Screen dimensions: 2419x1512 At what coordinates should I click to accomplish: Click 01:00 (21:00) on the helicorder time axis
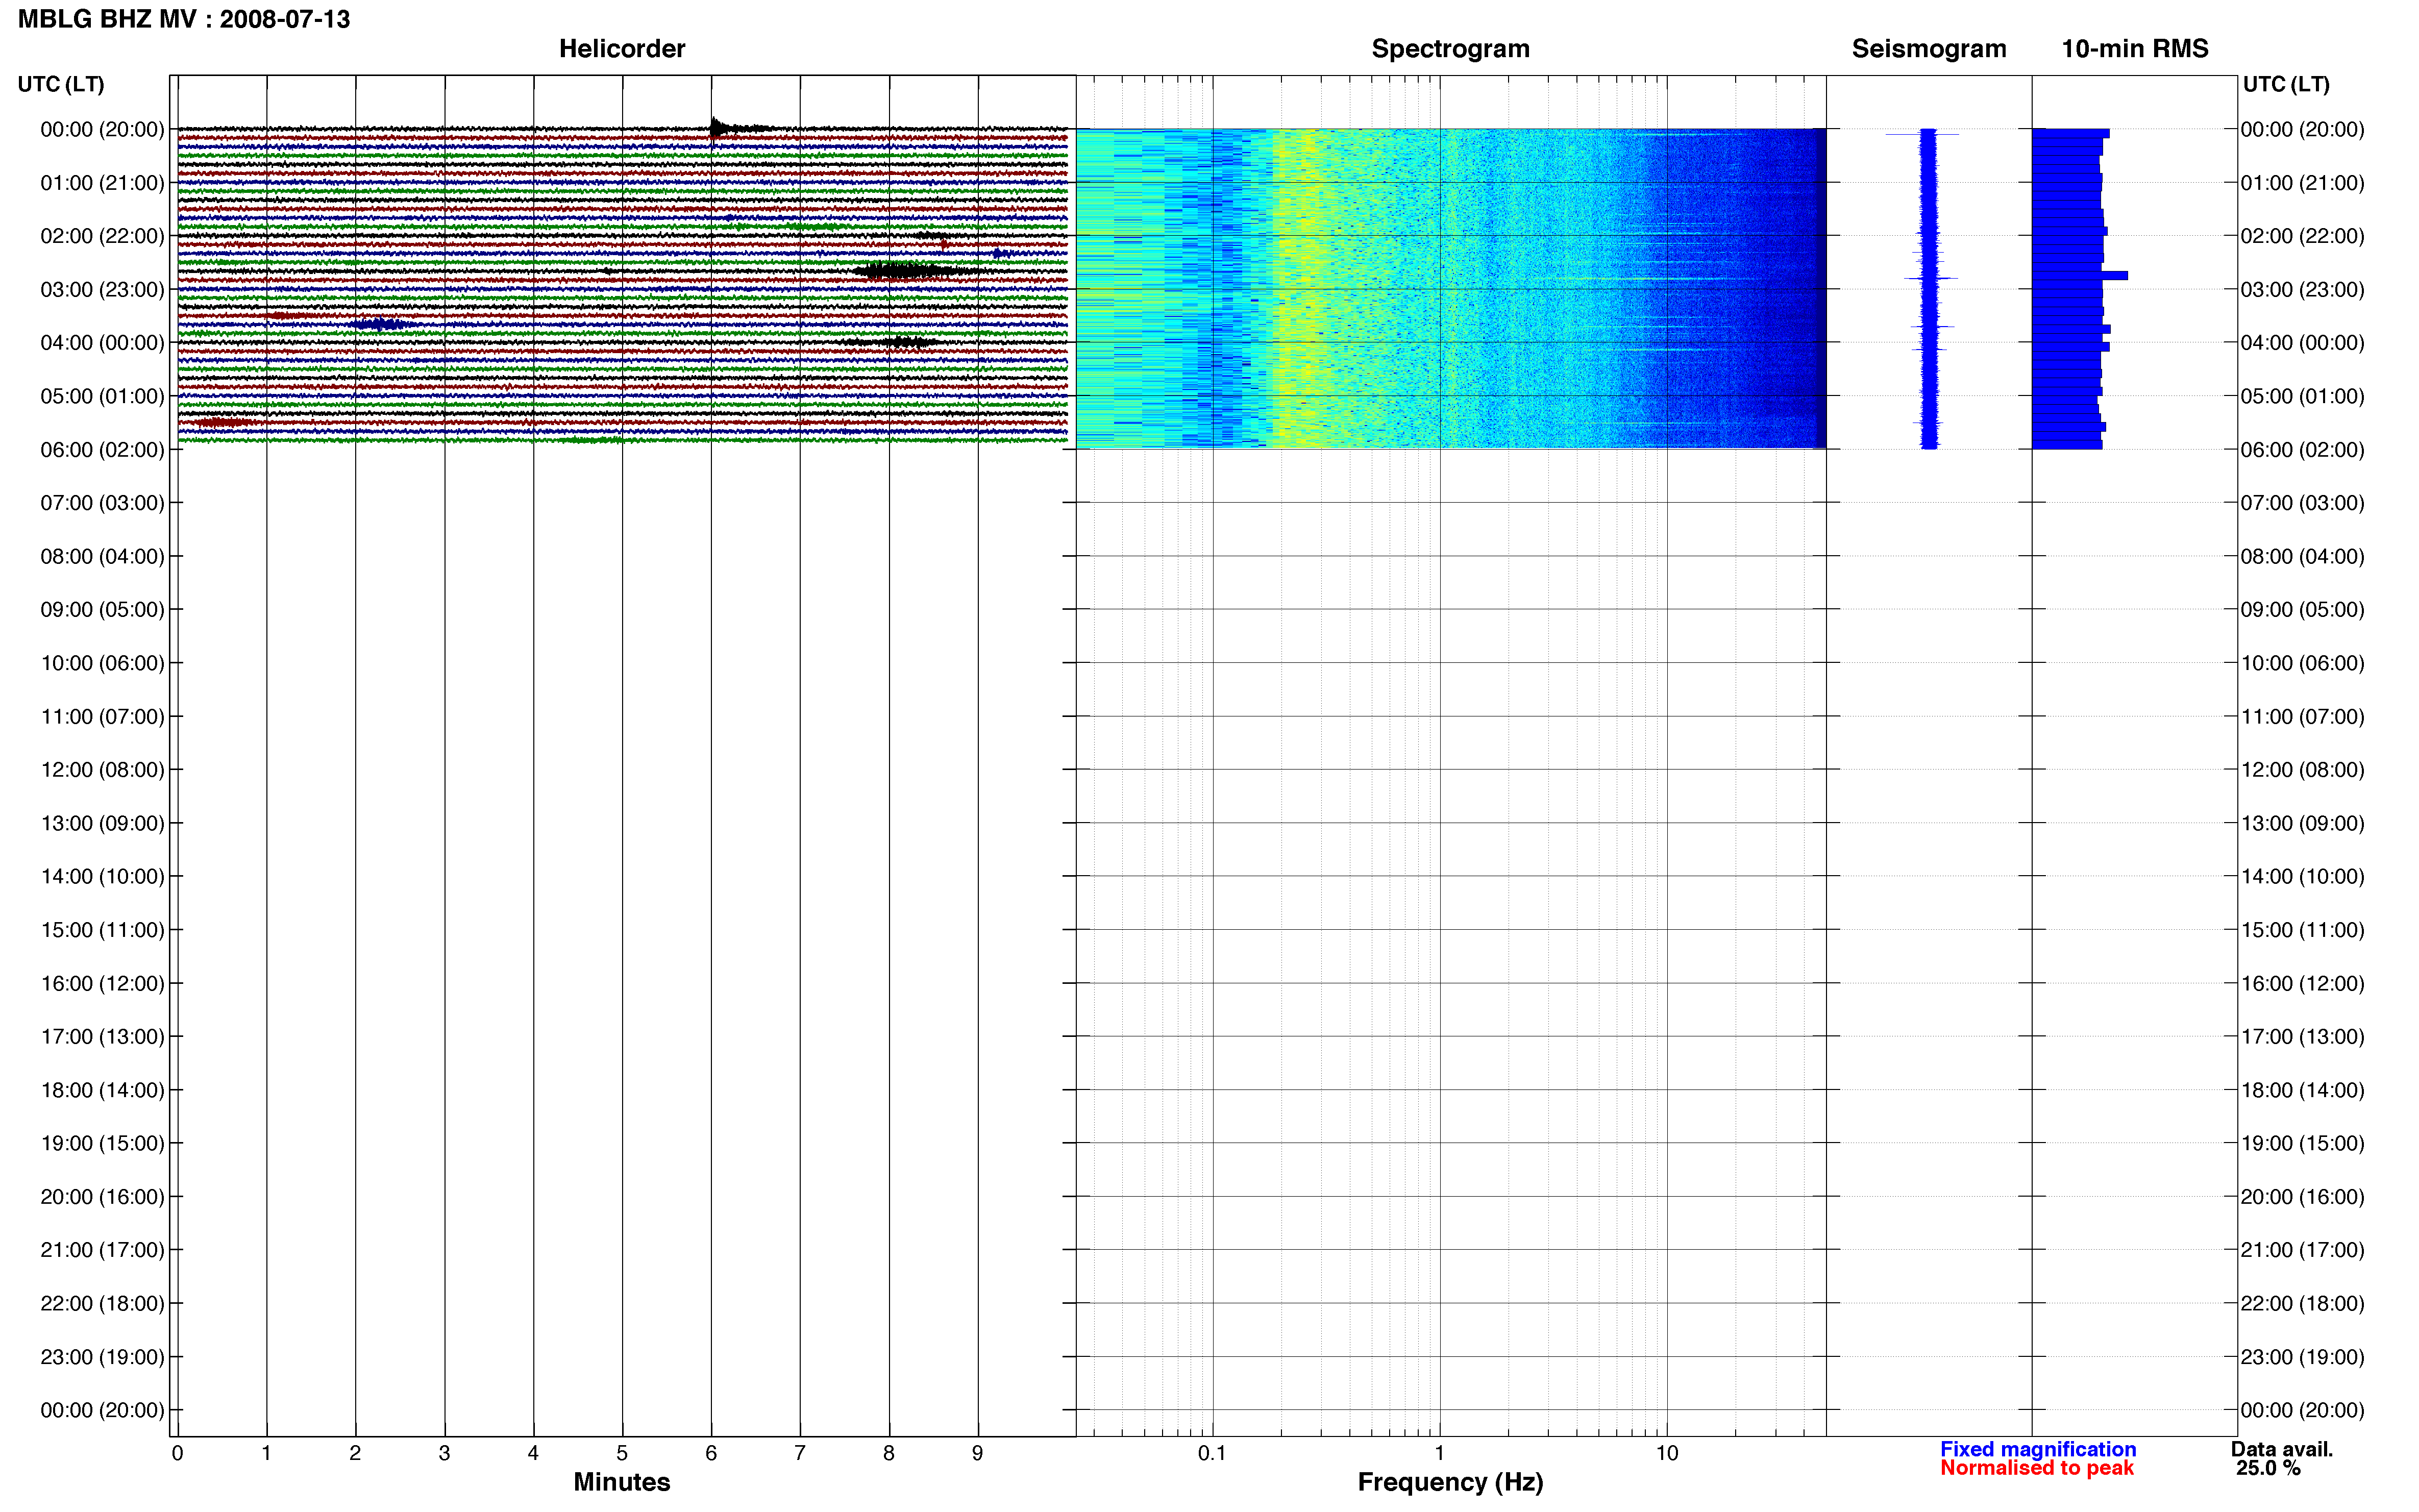pyautogui.click(x=102, y=183)
